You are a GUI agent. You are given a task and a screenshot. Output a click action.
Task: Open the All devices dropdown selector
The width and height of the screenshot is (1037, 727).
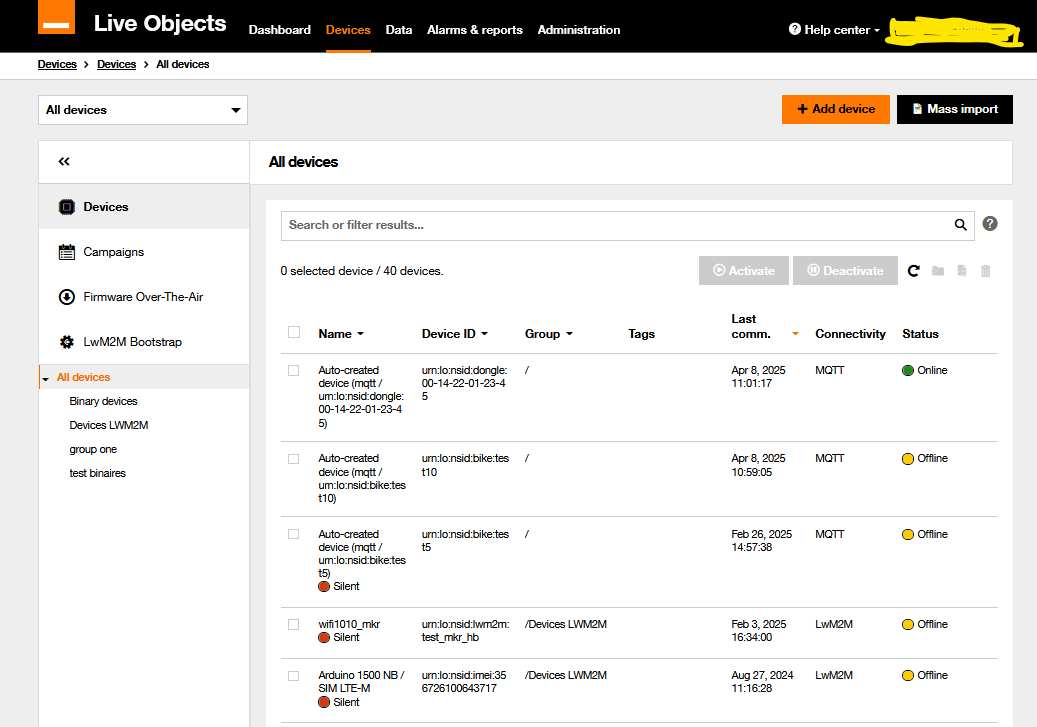143,110
